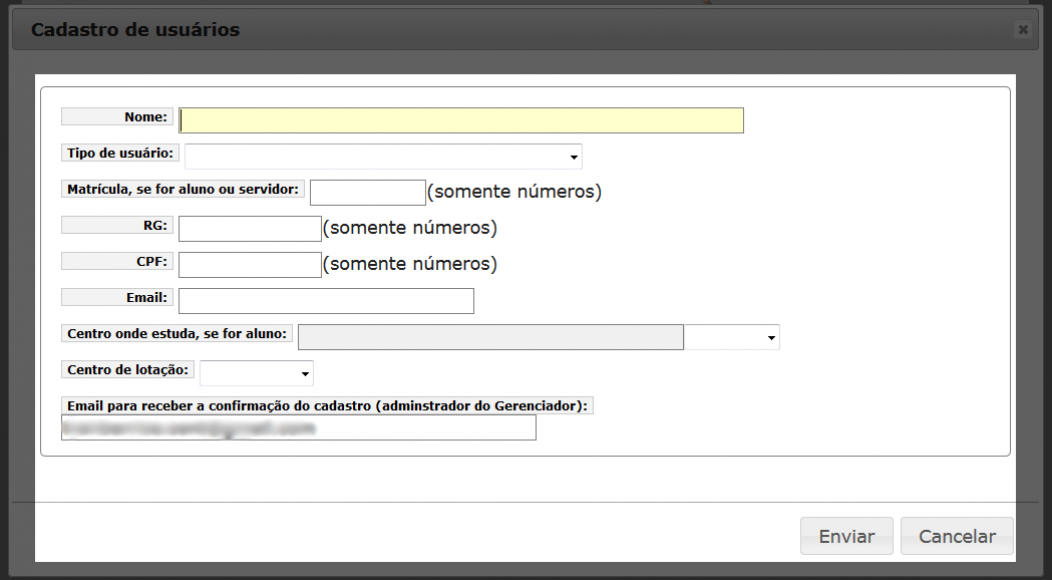Click the Email text field
Image resolution: width=1052 pixels, height=580 pixels.
[x=325, y=300]
